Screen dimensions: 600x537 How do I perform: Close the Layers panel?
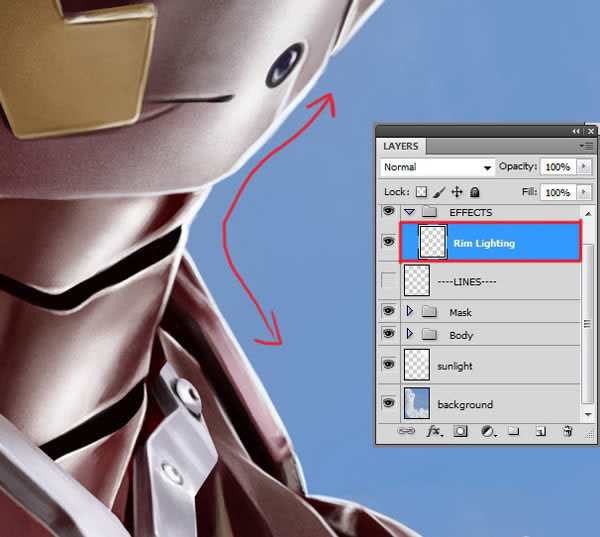[591, 131]
